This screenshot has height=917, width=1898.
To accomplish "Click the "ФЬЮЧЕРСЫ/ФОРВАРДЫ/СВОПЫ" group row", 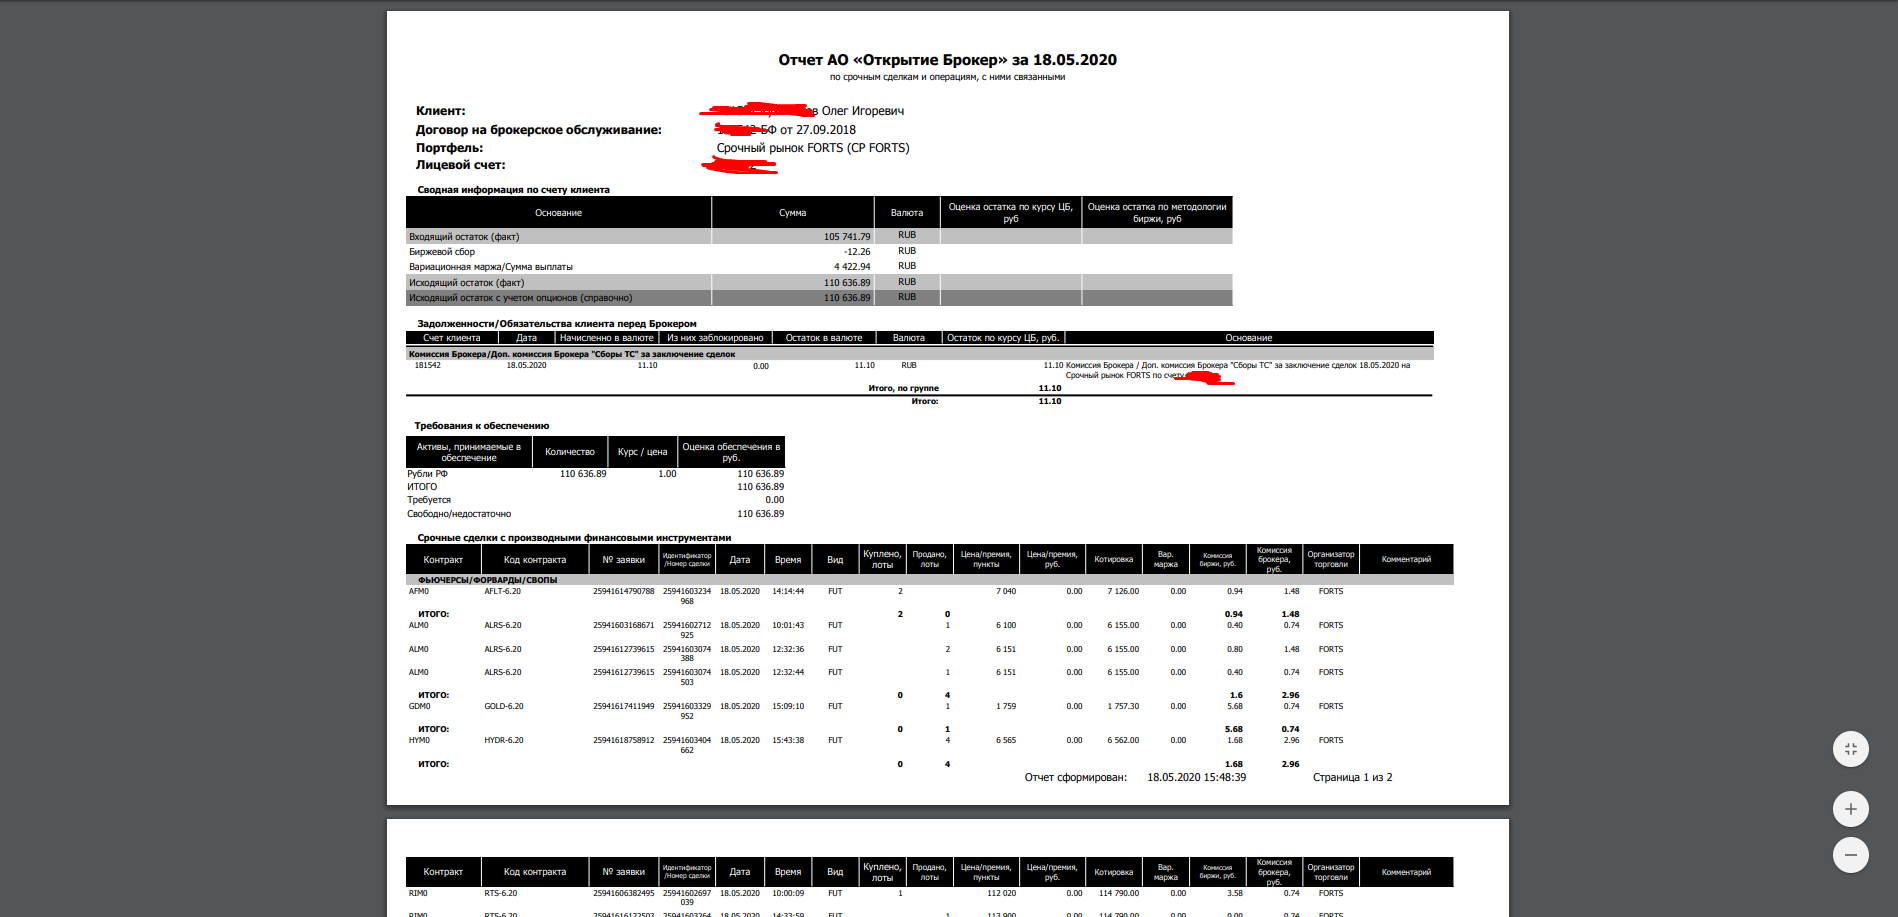I will pyautogui.click(x=929, y=580).
